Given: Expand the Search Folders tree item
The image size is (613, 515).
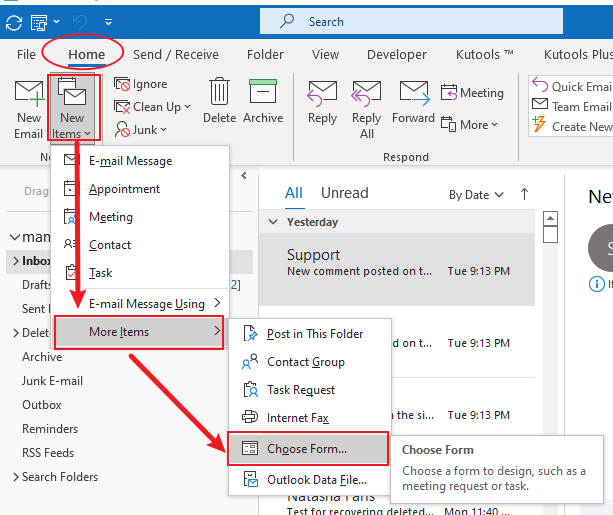Looking at the screenshot, I should coord(14,477).
